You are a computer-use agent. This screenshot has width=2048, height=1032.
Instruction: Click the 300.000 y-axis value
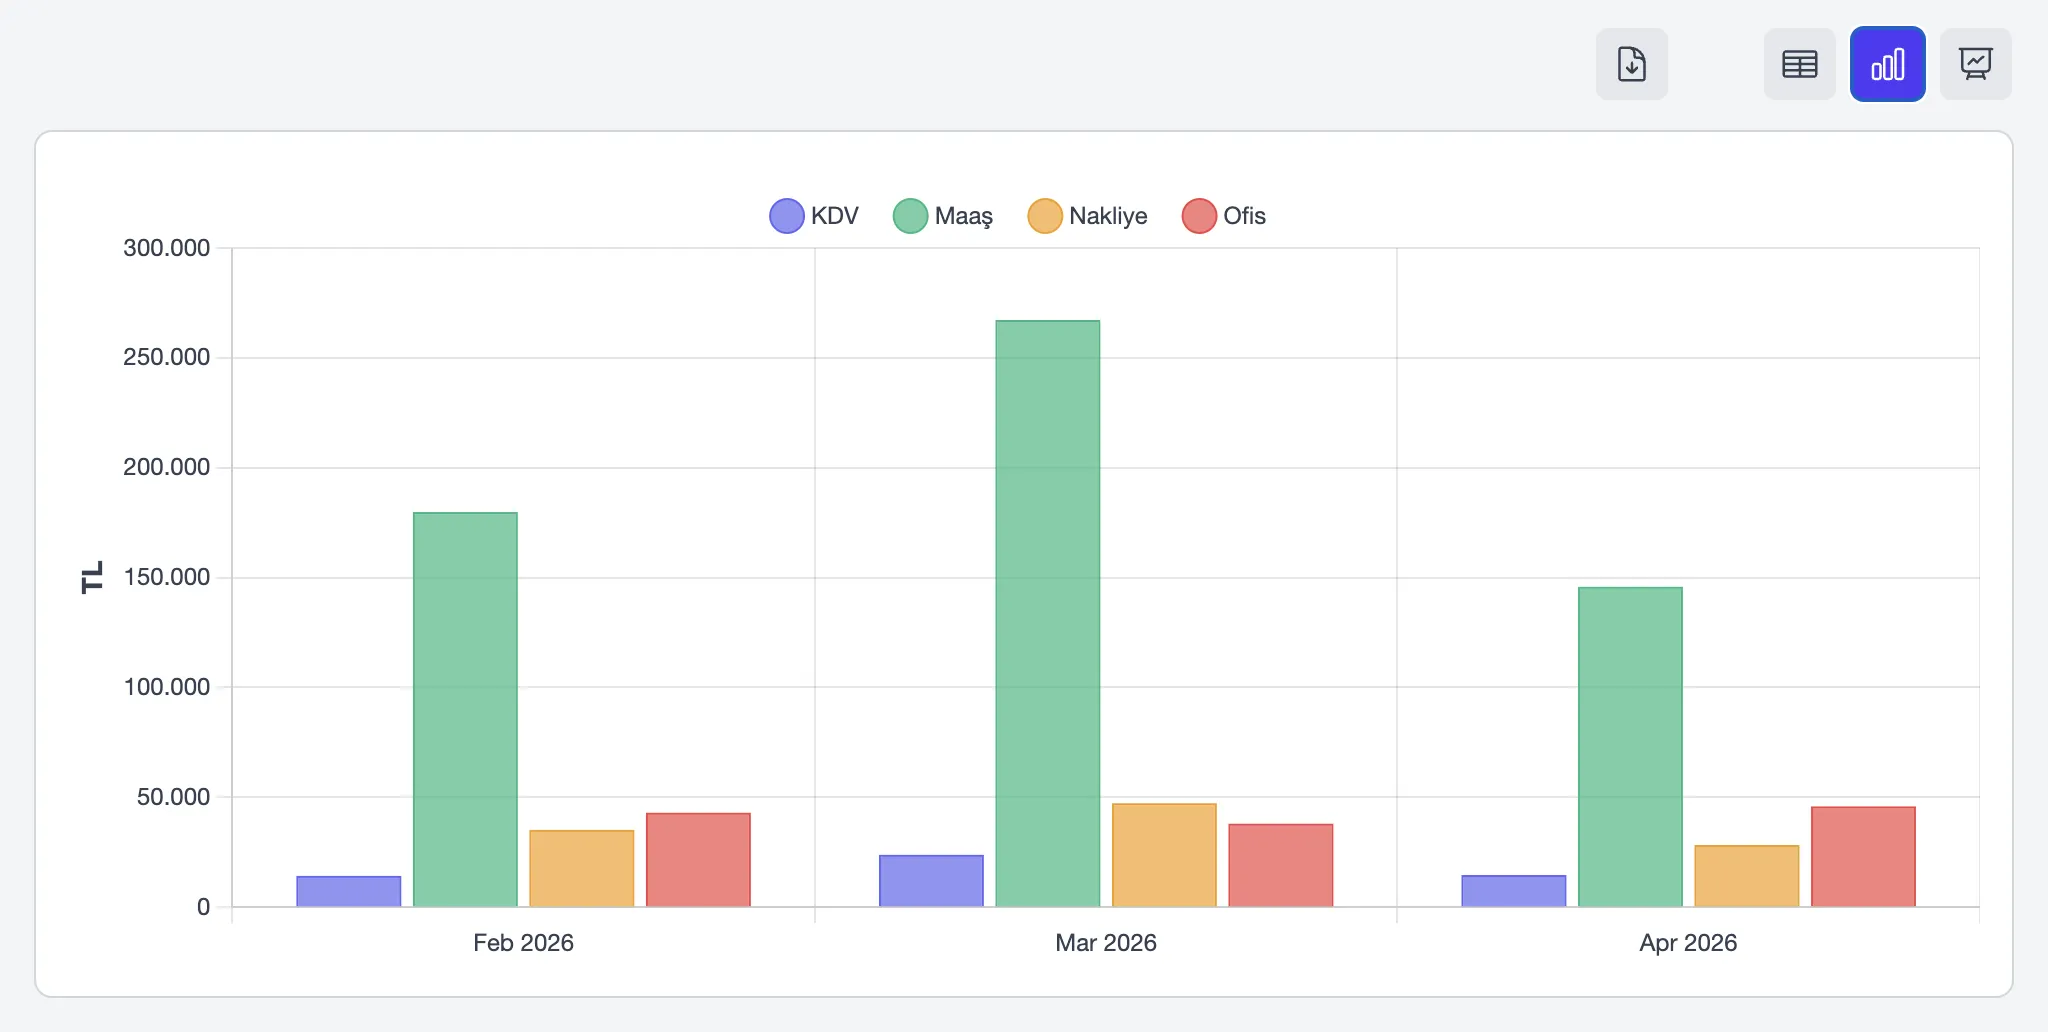click(x=166, y=248)
